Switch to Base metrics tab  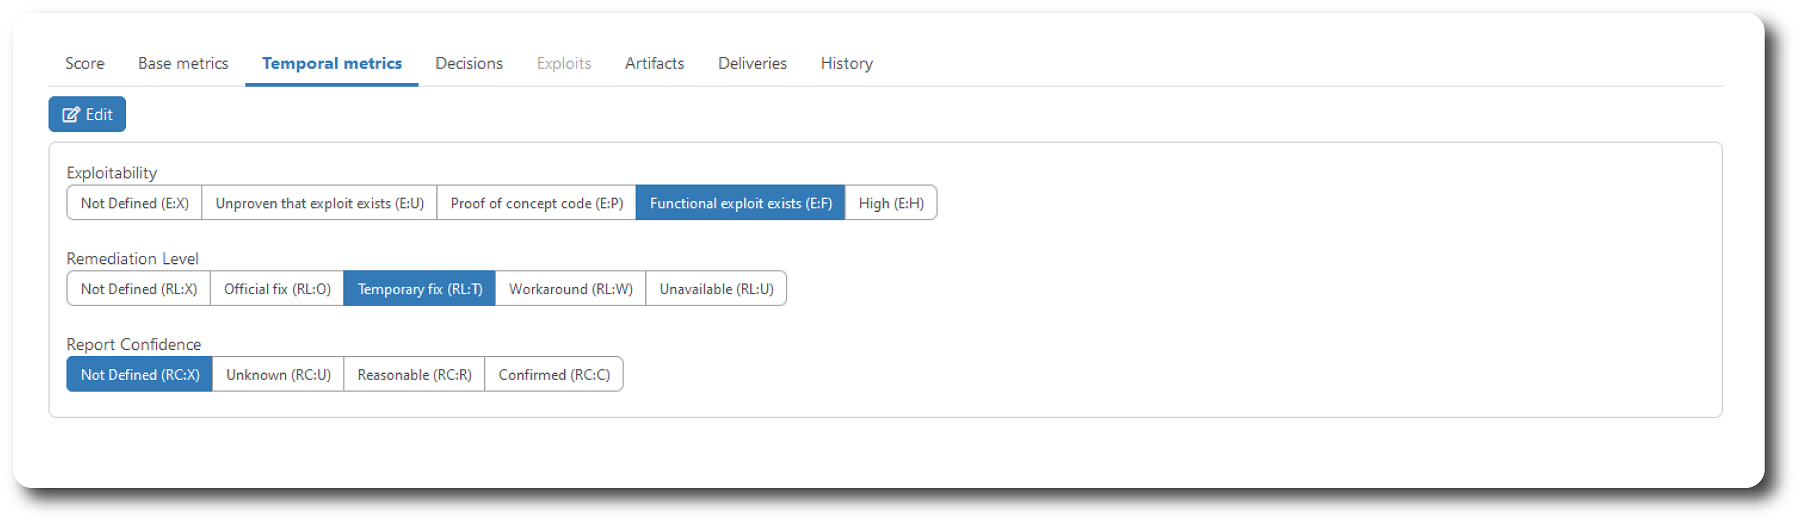click(183, 63)
